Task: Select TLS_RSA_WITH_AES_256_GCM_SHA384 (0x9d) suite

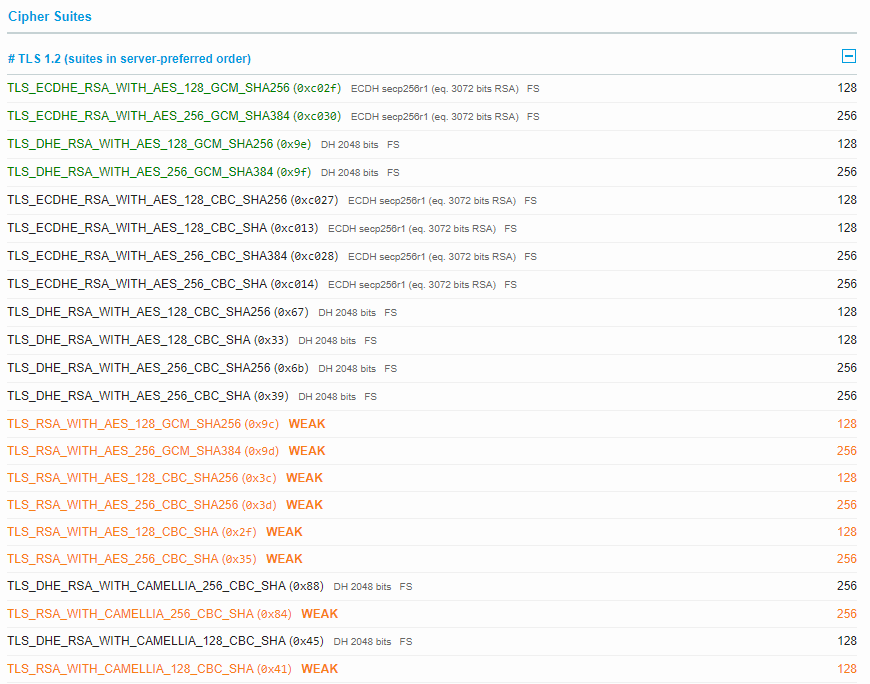Action: (143, 451)
